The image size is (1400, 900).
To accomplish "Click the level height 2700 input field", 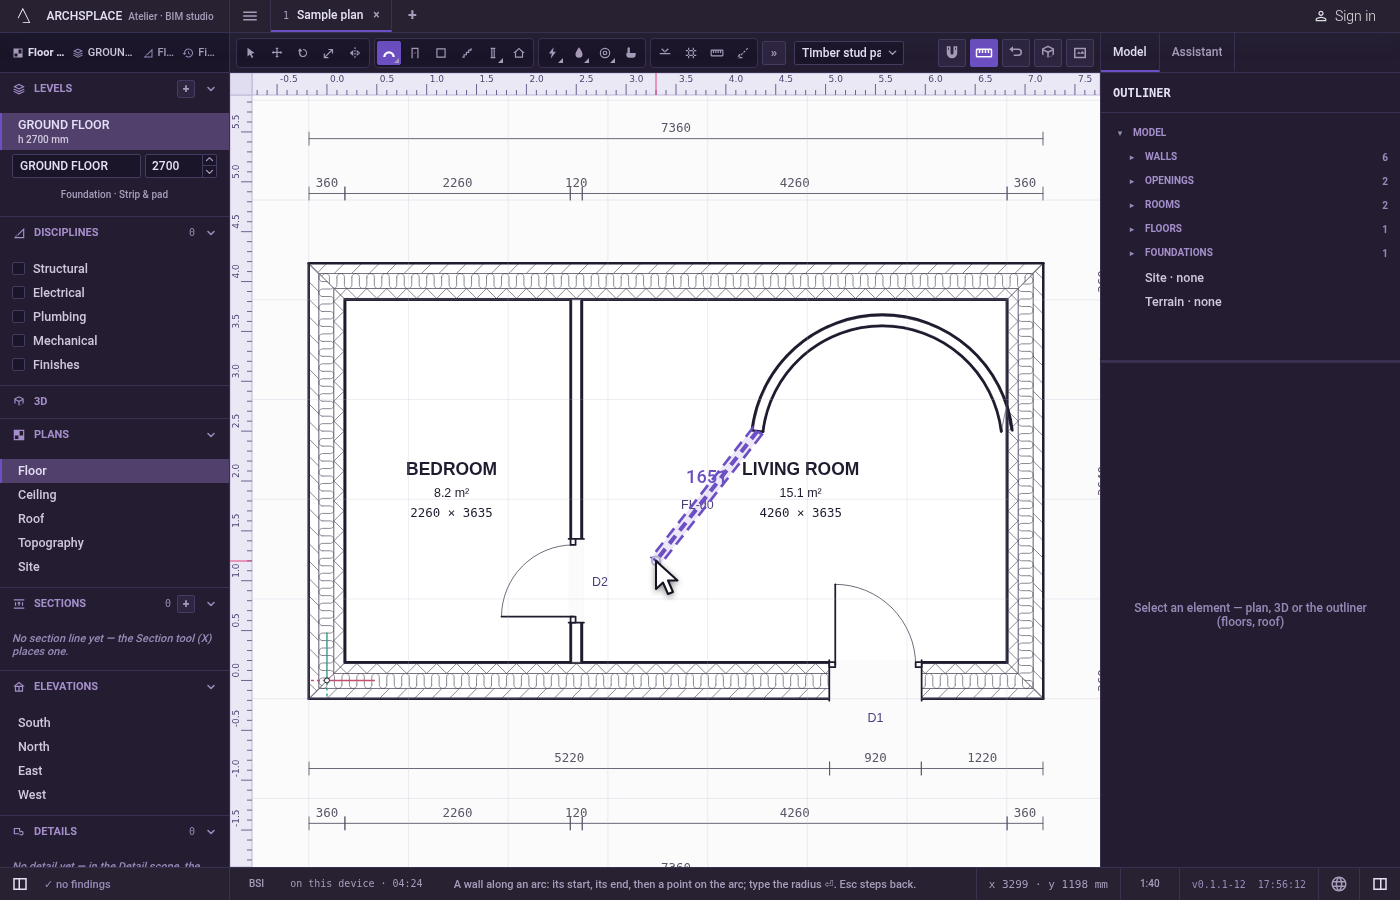I will tap(174, 166).
